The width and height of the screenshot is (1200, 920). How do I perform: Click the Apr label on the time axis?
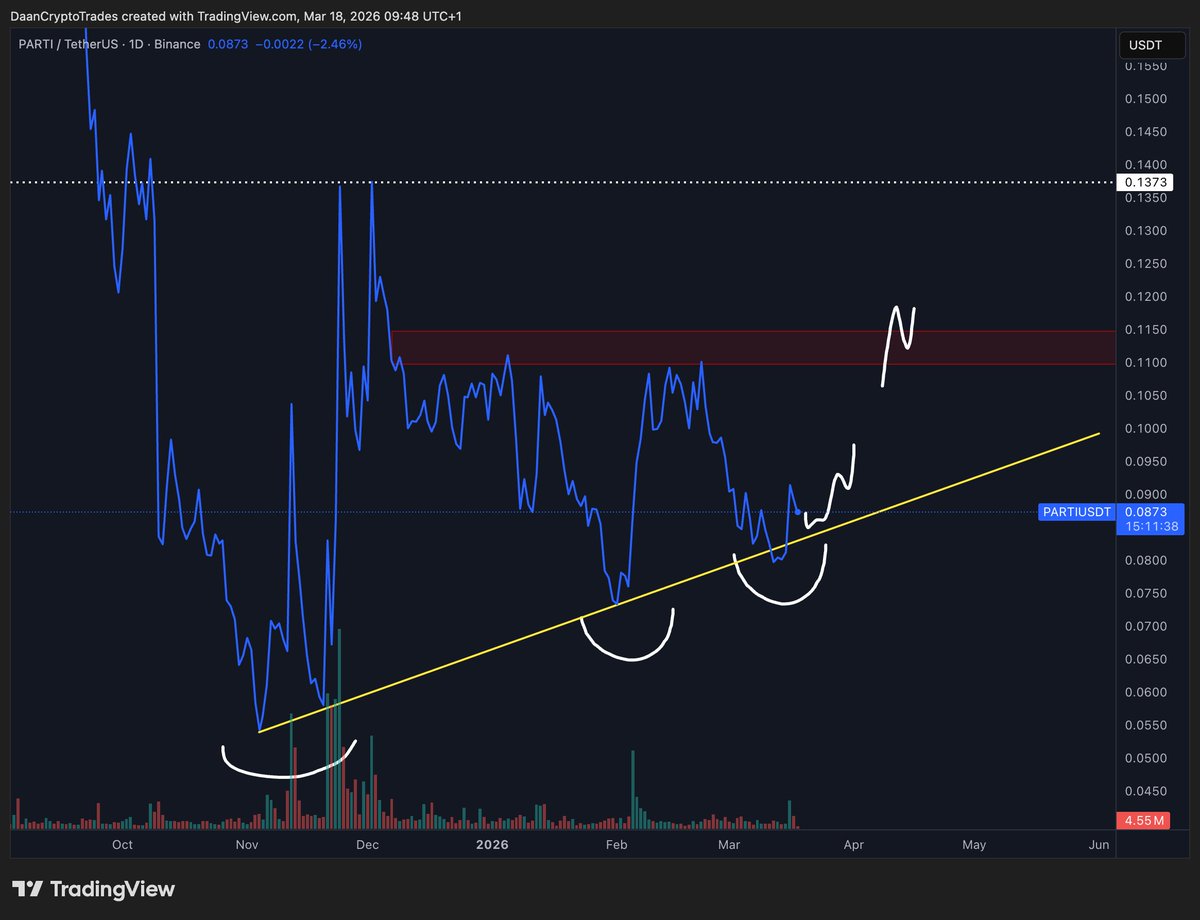853,845
